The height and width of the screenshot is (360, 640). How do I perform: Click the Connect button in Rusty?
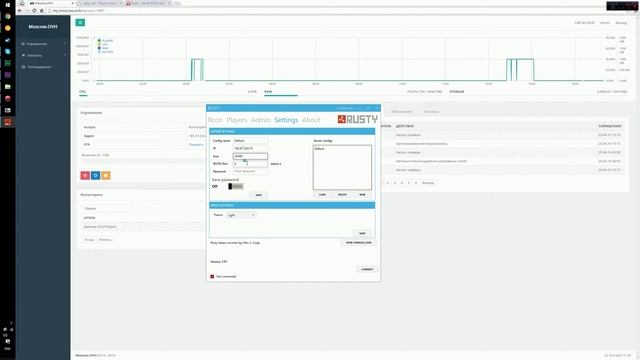tap(367, 269)
